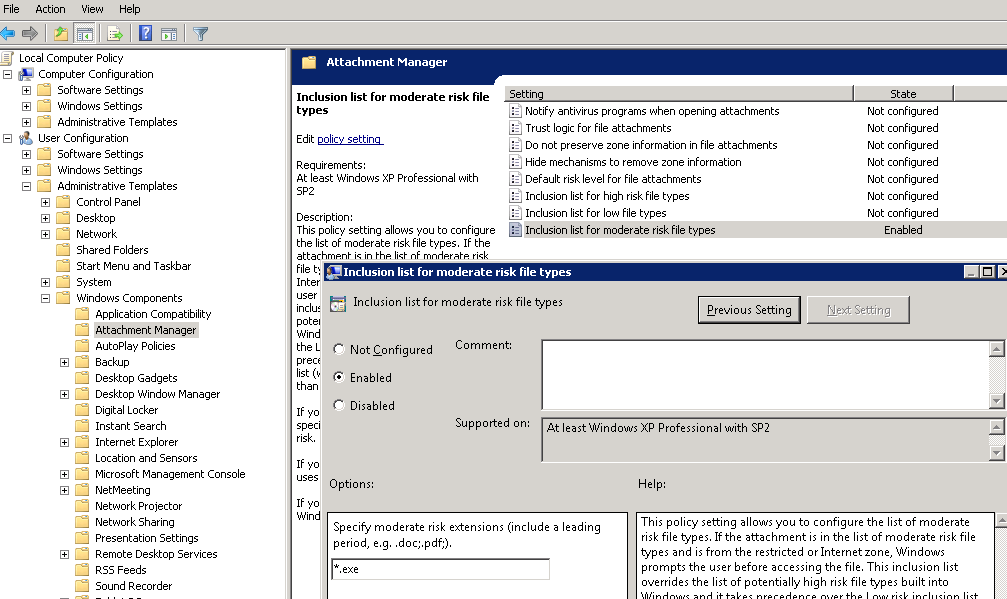Open Help via the question mark icon

click(x=146, y=34)
